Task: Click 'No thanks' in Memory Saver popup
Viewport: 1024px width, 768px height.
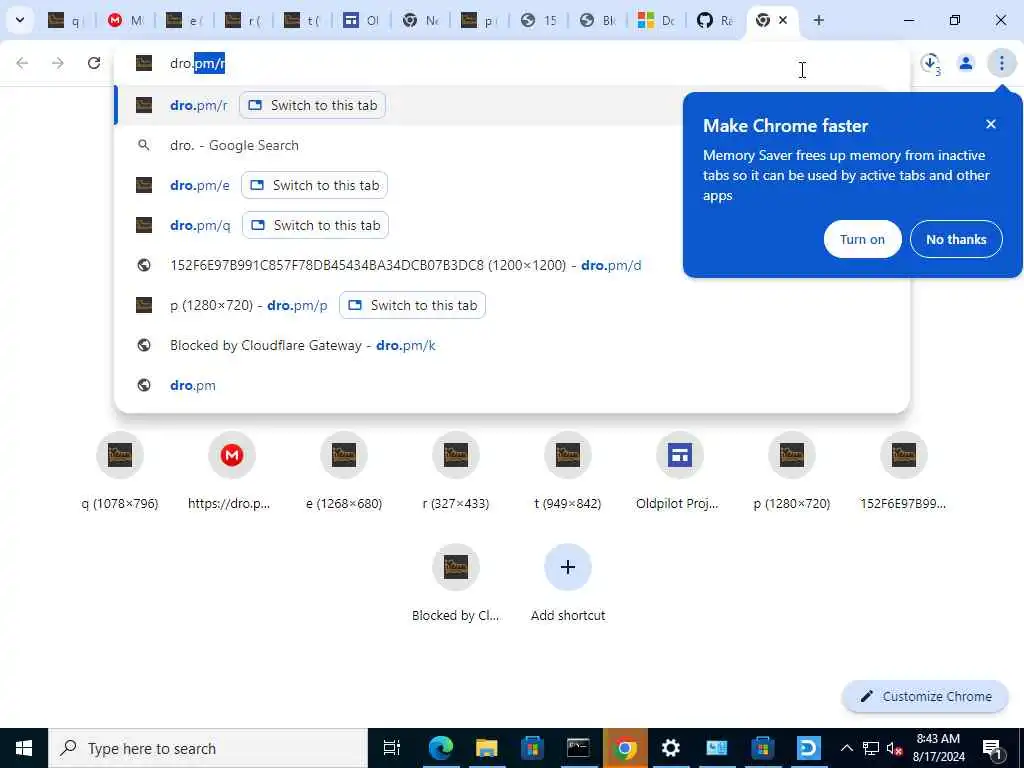Action: 955,239
